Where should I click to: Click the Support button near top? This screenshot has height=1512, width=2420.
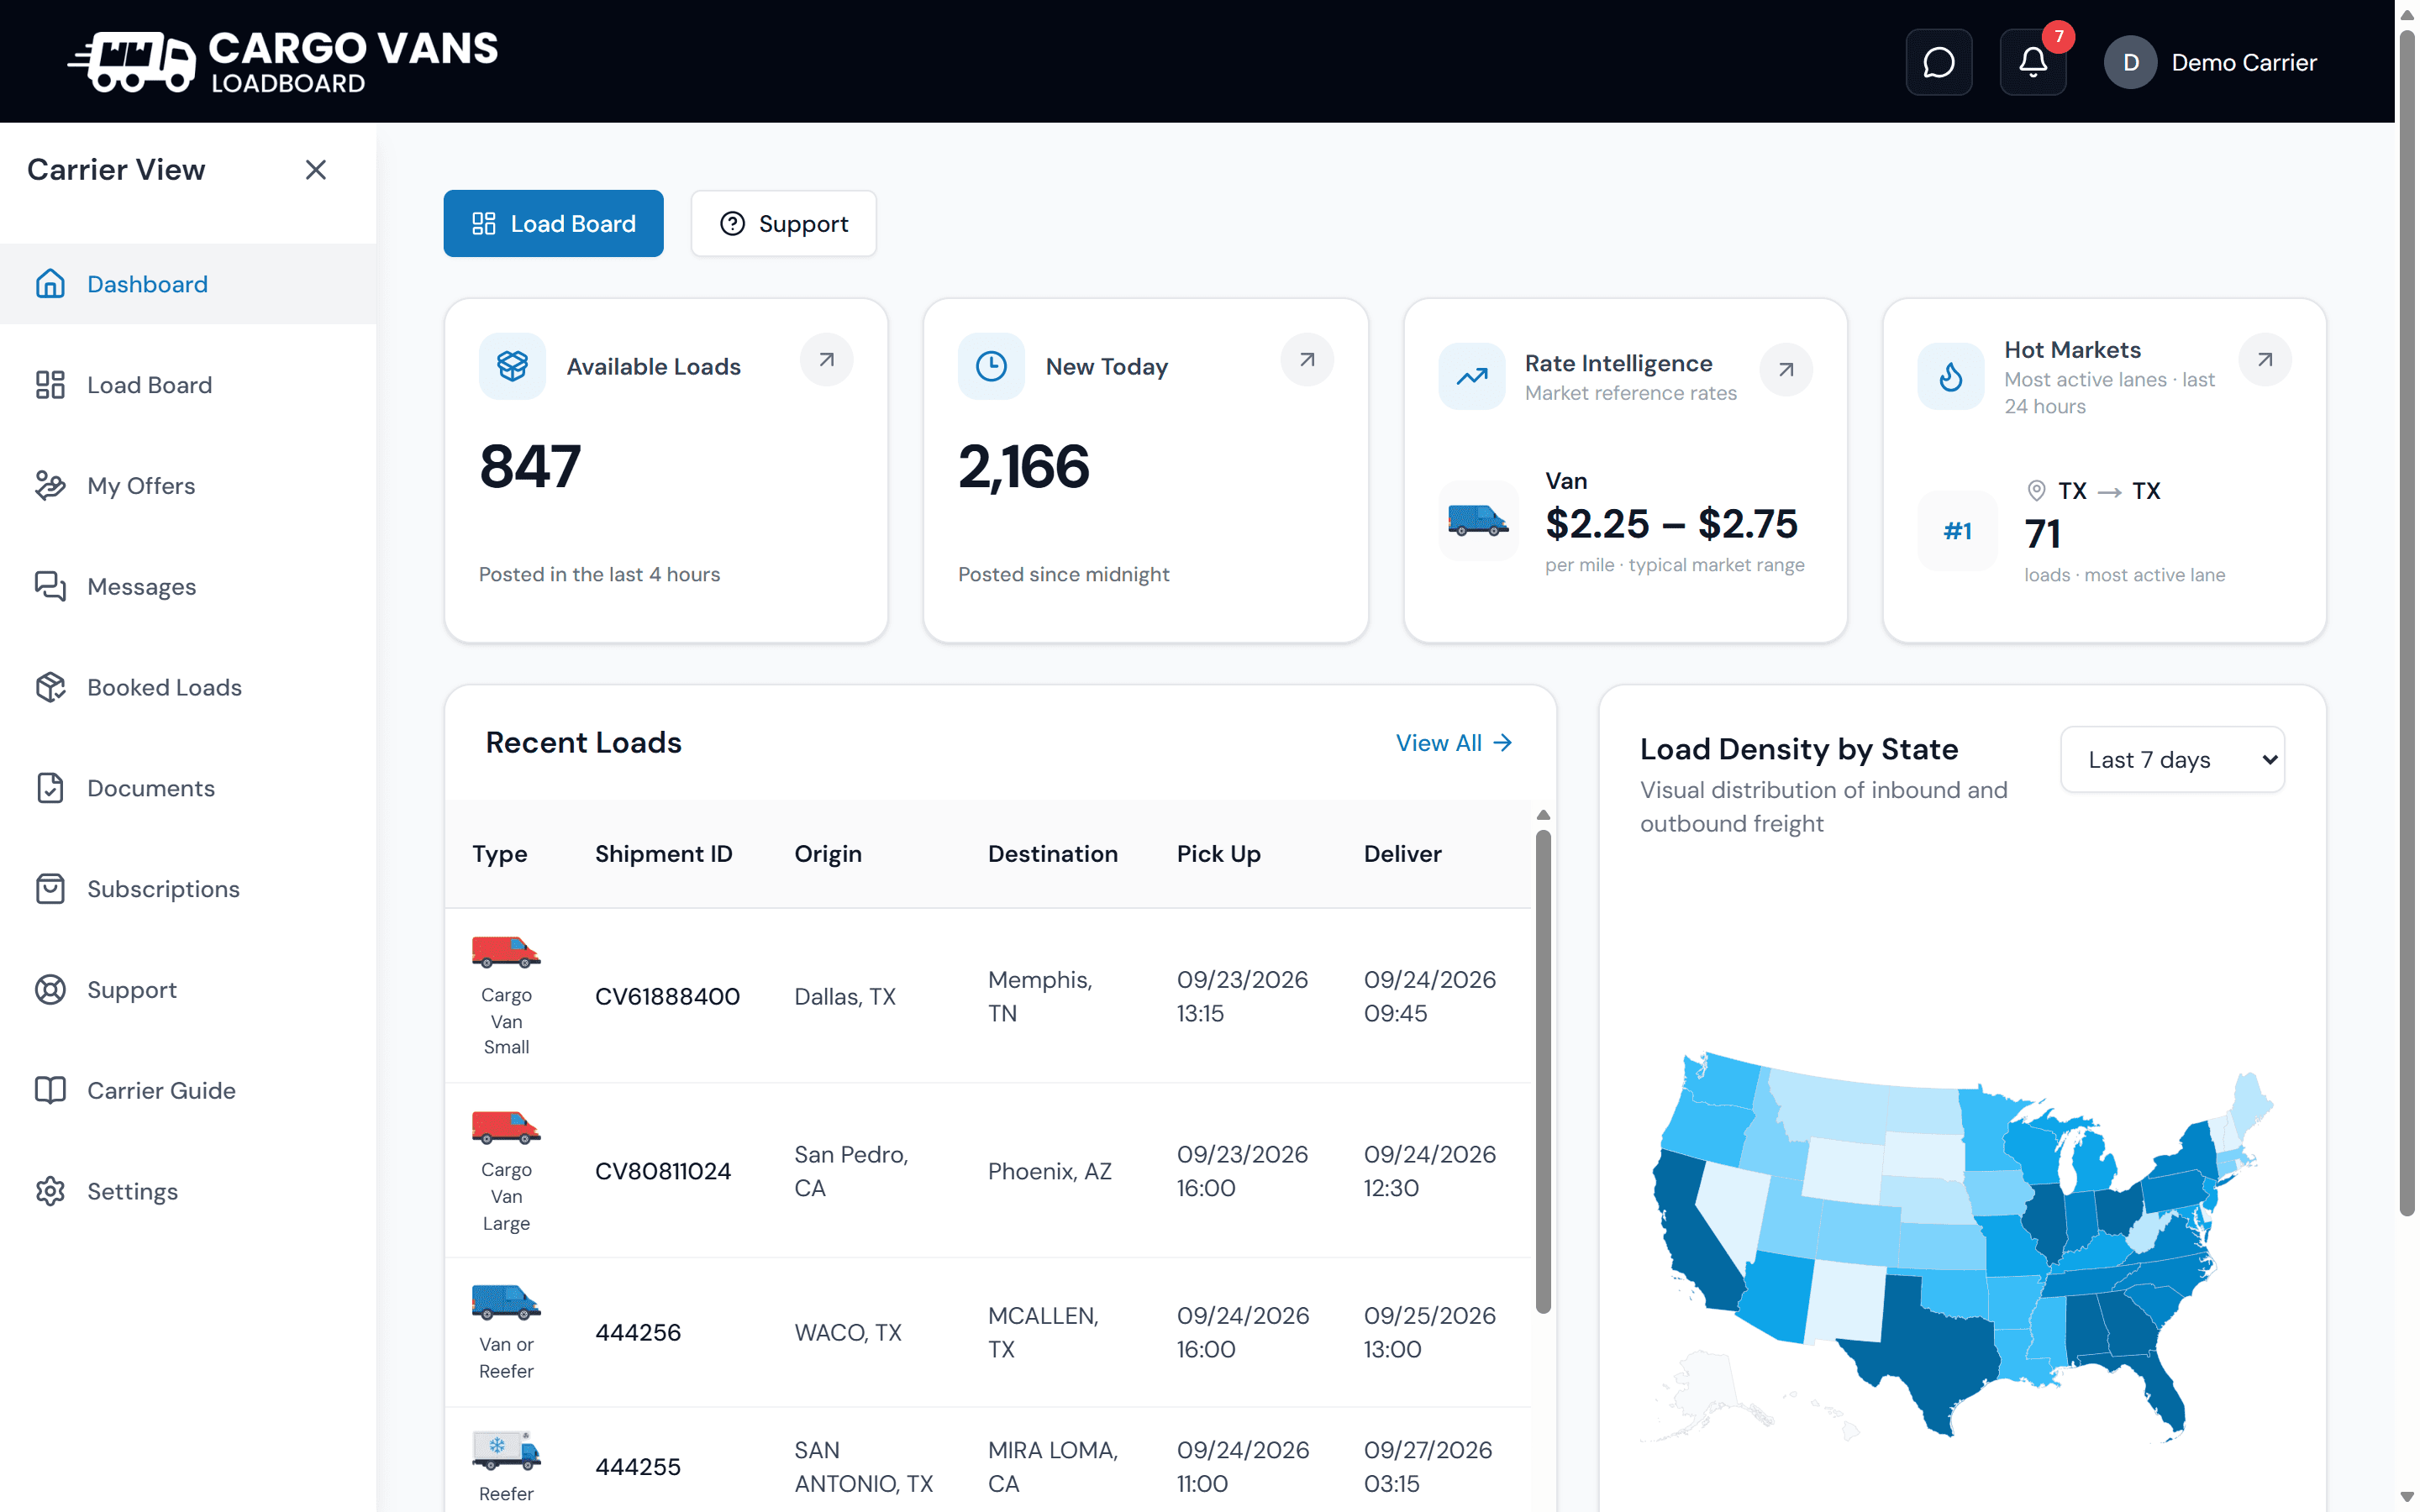pyautogui.click(x=783, y=223)
